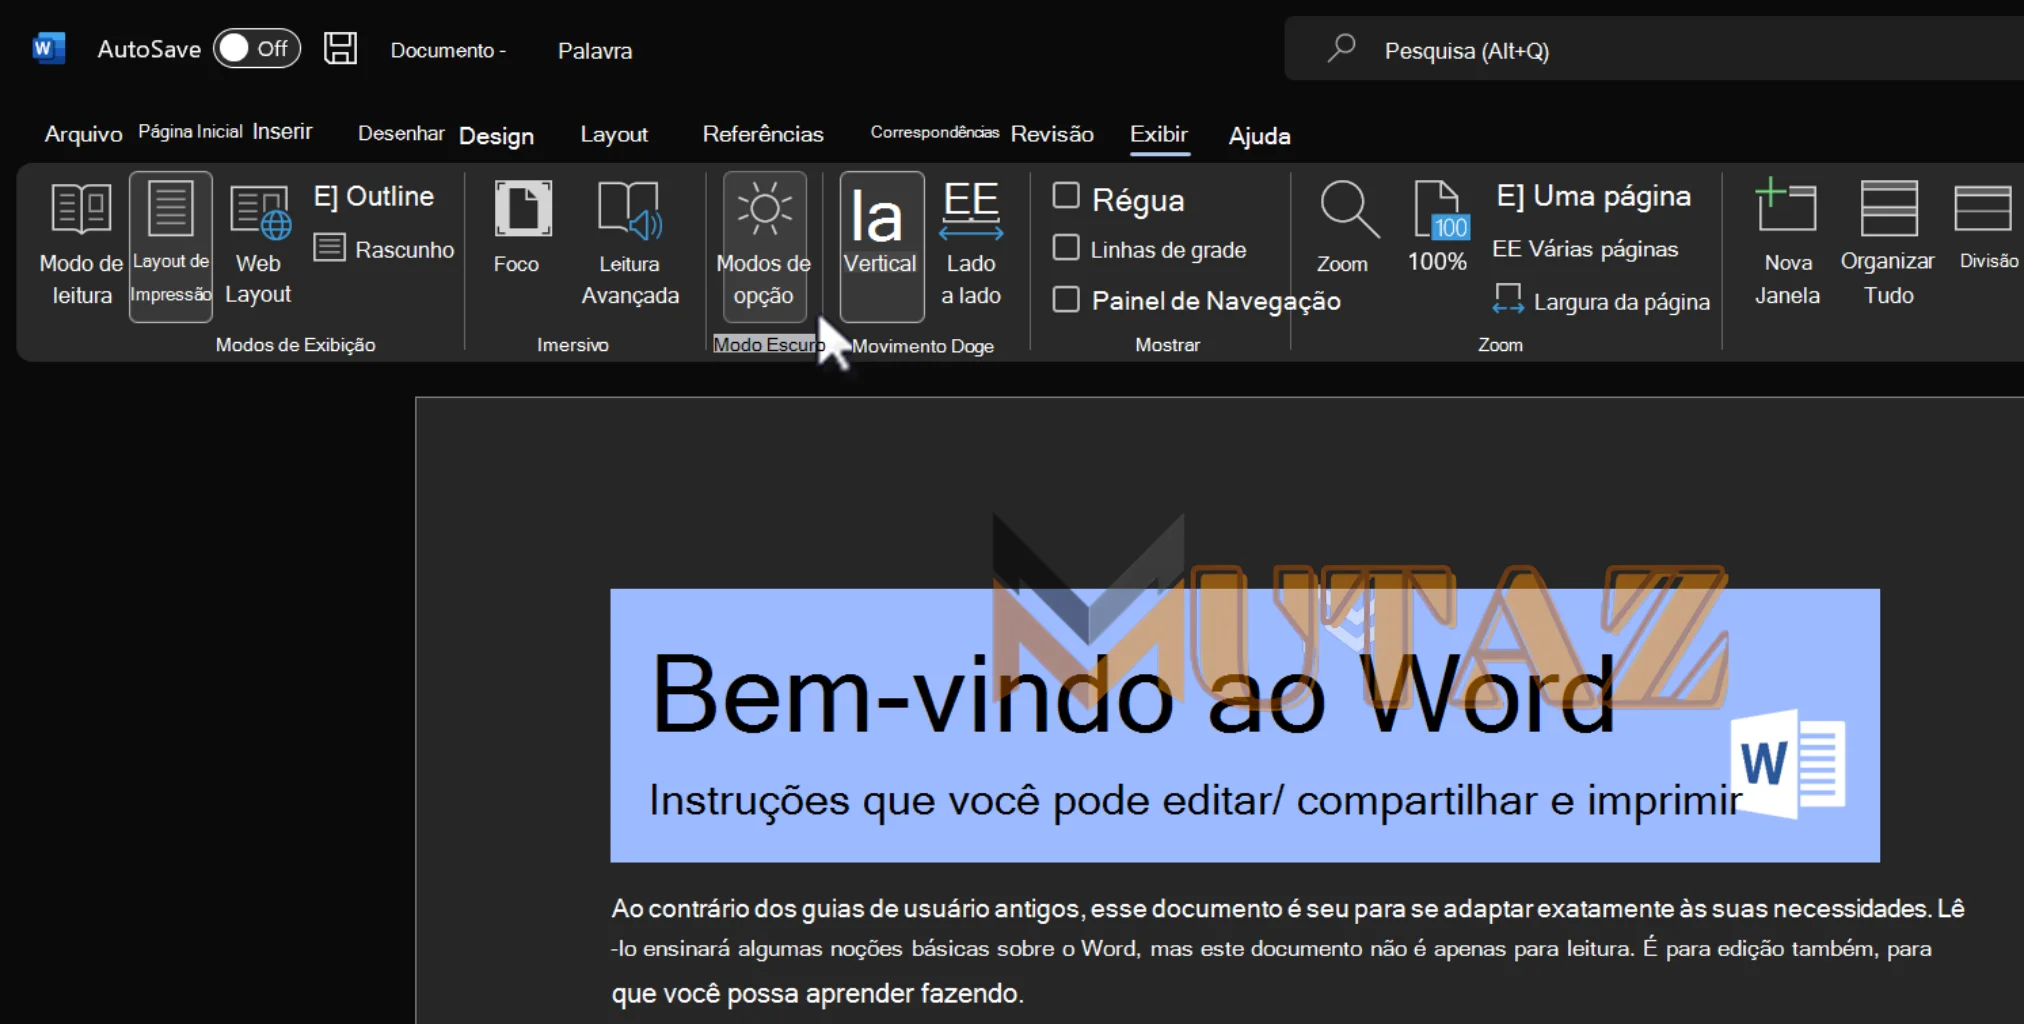Switch to Outline view
The image size is (2024, 1024).
click(x=374, y=196)
